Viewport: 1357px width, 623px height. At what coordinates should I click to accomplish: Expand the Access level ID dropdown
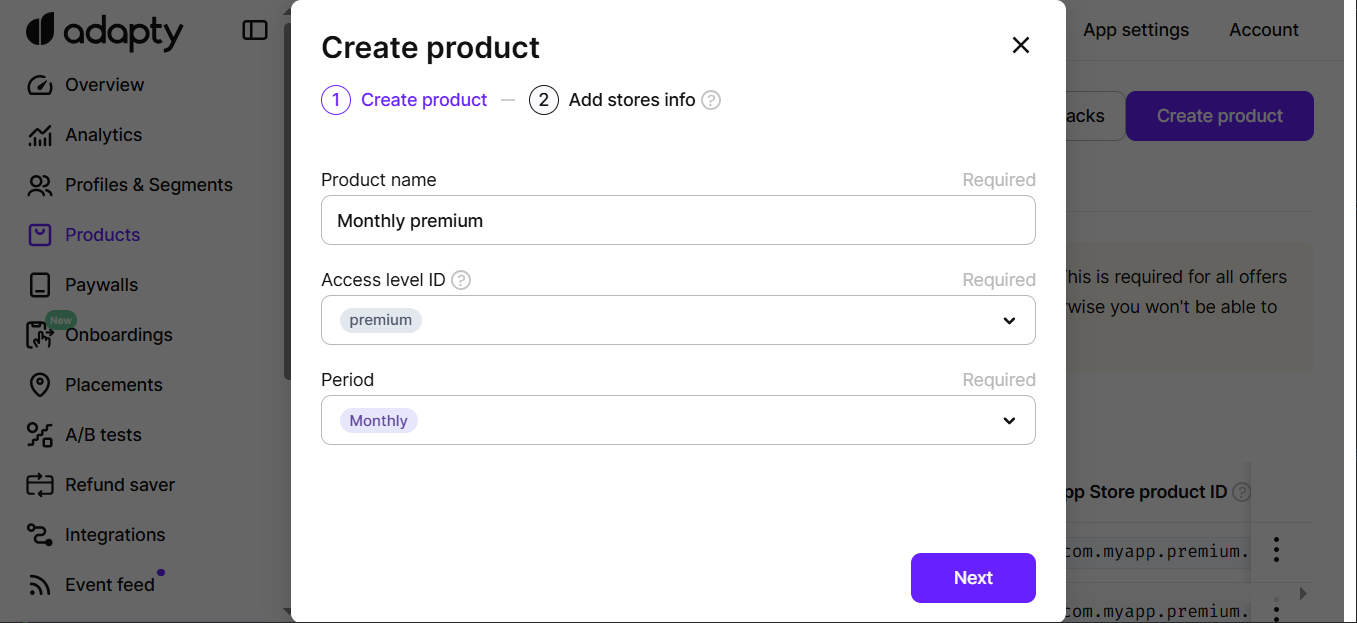[678, 320]
